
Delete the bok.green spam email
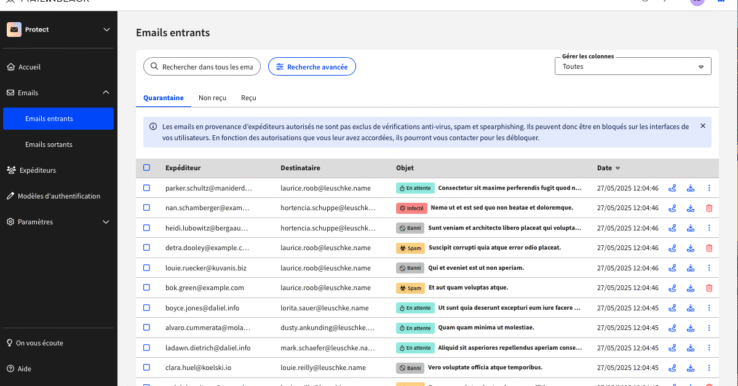709,288
